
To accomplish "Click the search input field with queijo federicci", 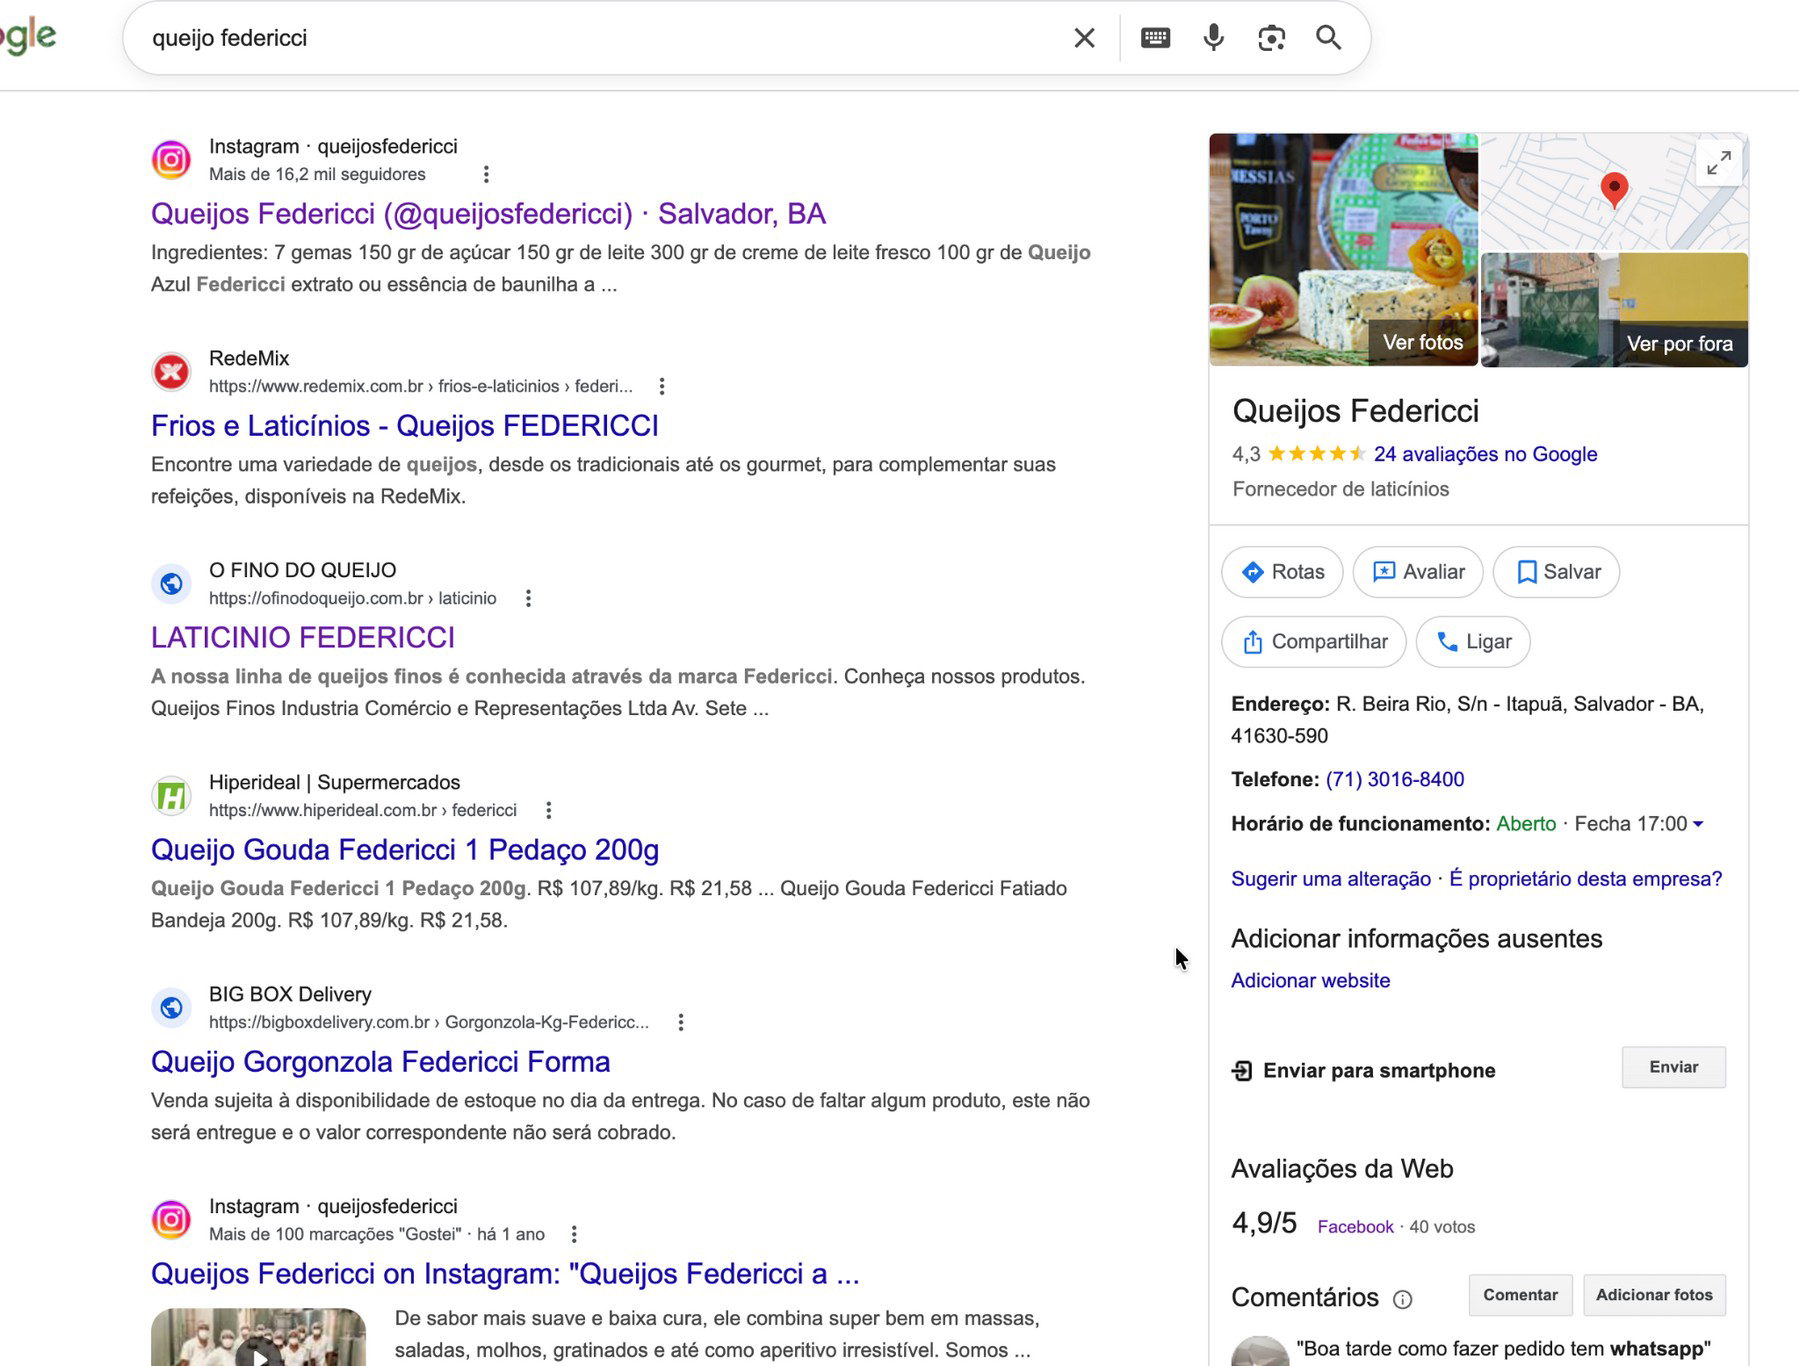I will click(600, 38).
